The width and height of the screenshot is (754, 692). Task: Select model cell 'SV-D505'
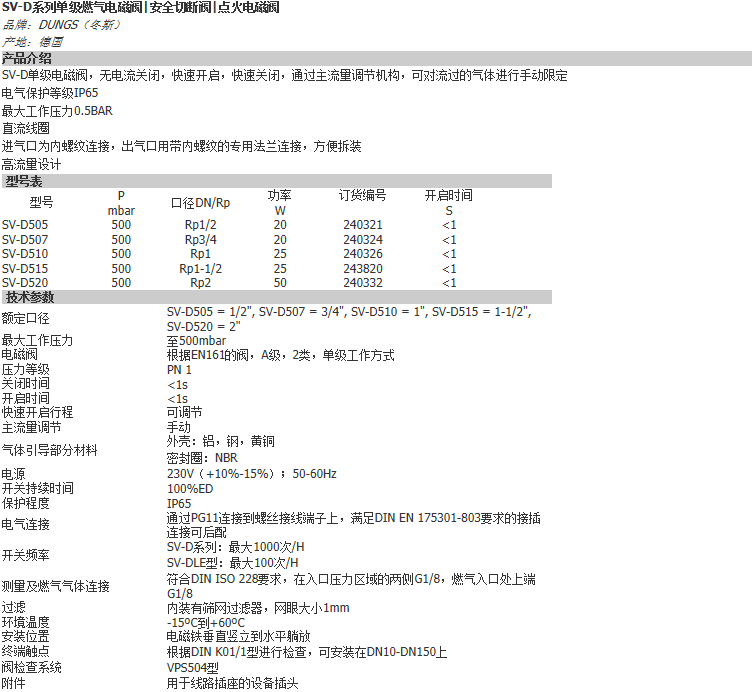pos(25,225)
